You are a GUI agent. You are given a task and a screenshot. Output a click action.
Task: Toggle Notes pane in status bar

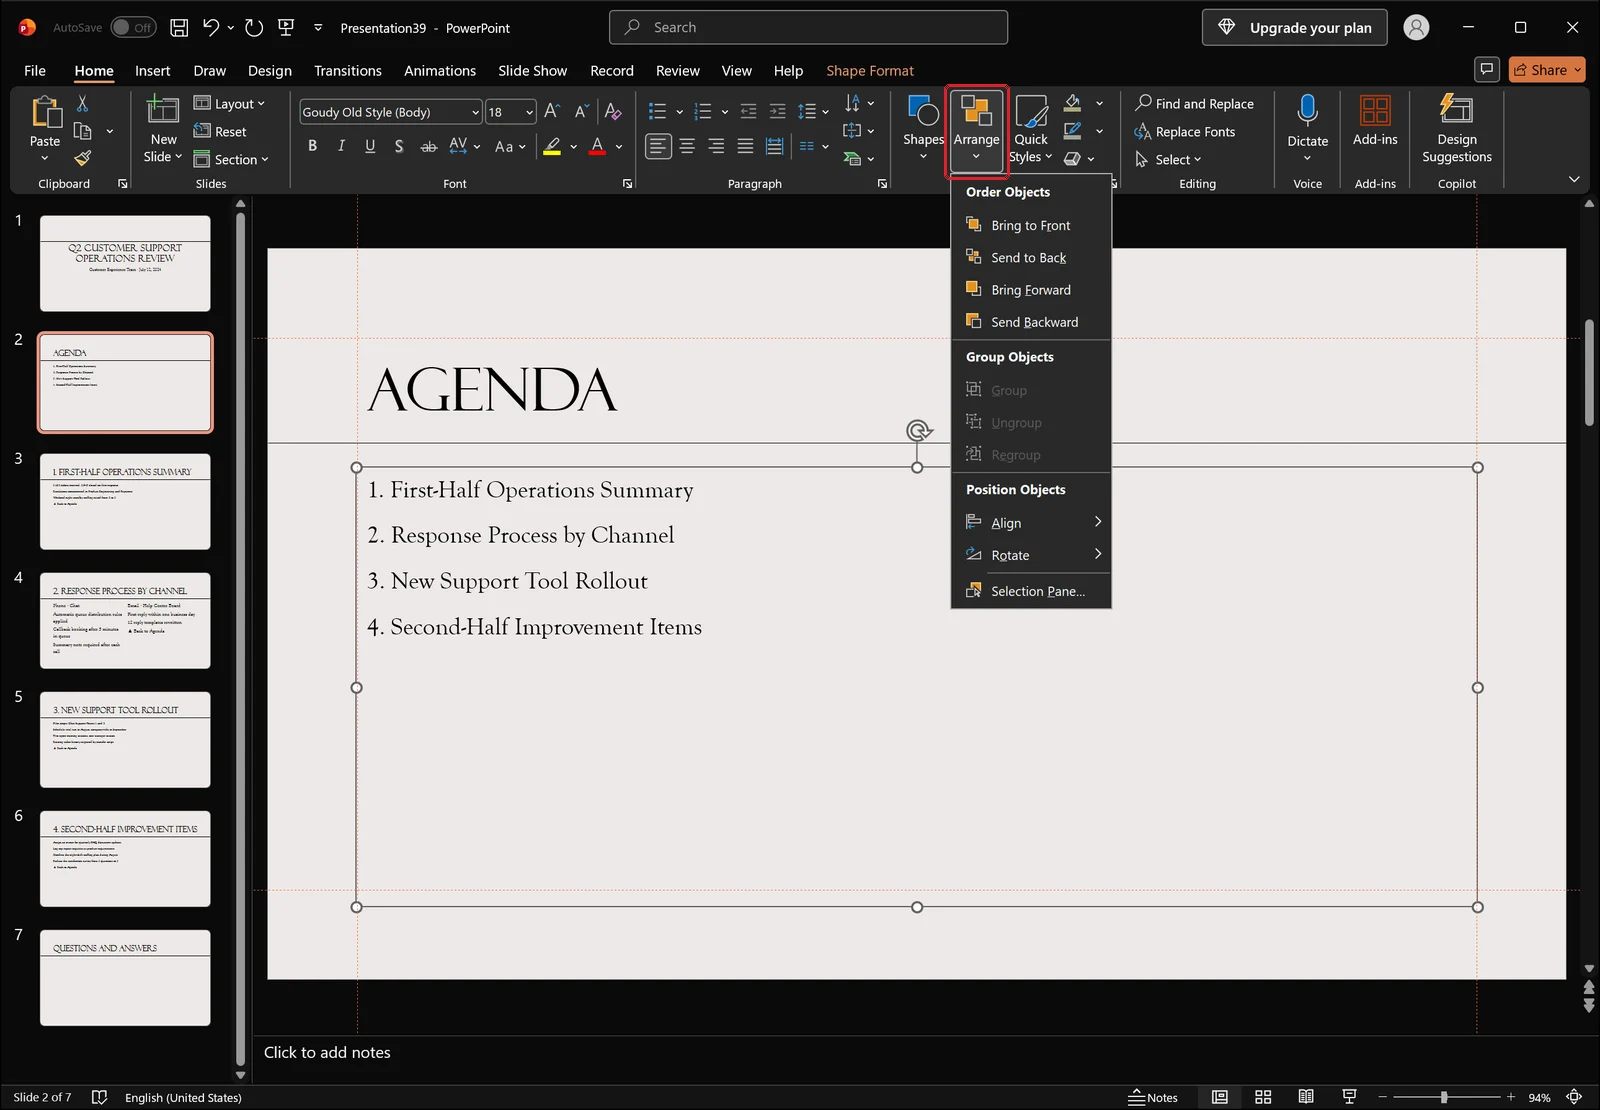[1153, 1097]
